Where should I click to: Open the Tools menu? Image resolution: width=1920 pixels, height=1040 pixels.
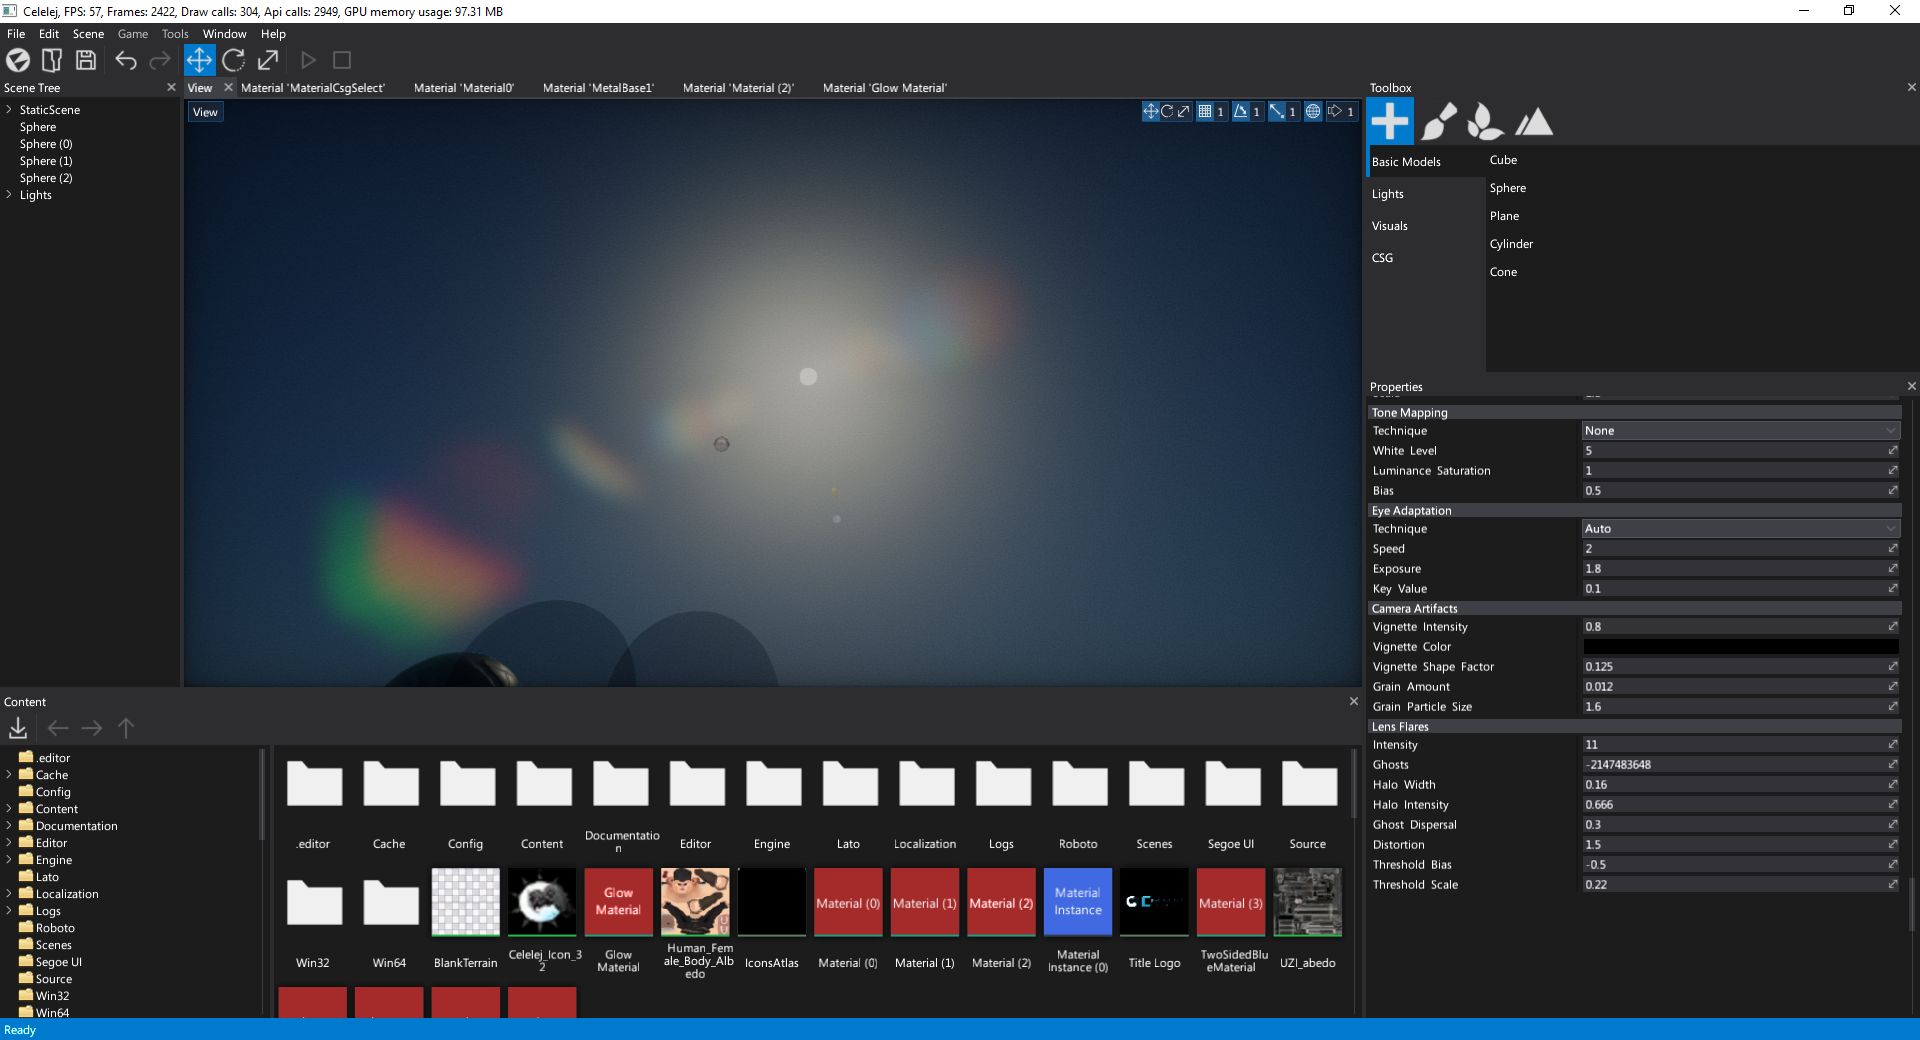175,34
